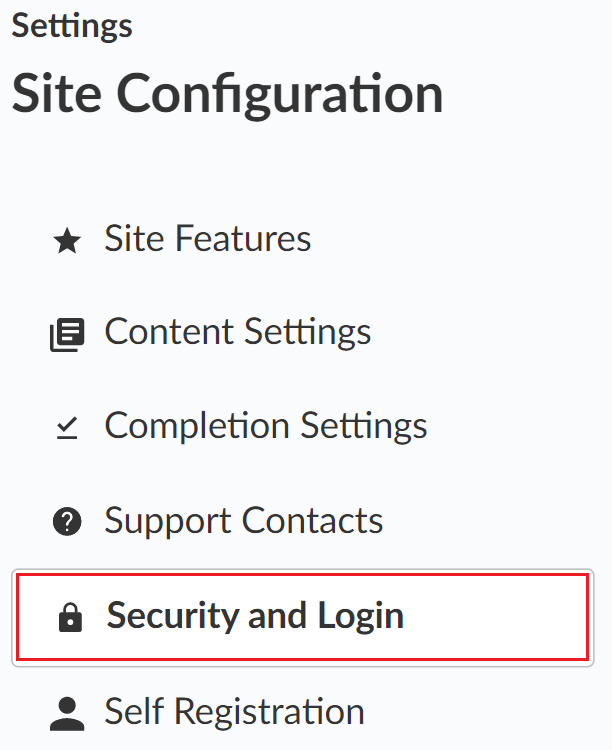Click the Settings breadcrumb text
This screenshot has width=612, height=750.
tap(72, 26)
